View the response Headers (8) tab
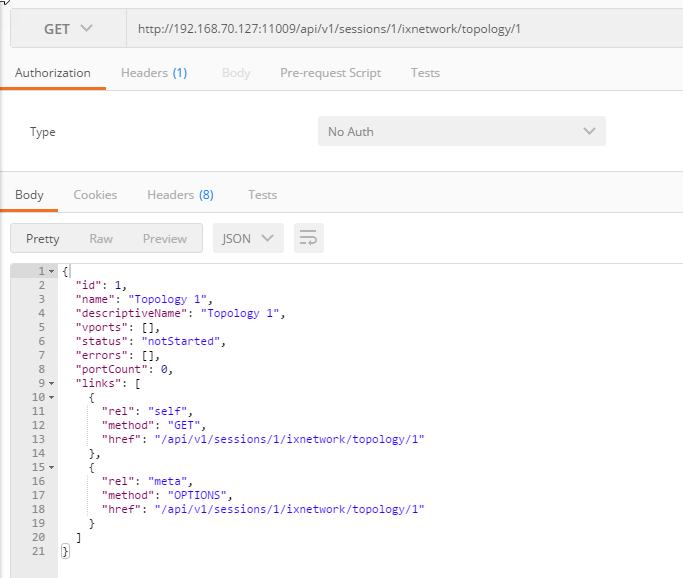This screenshot has height=578, width=683. tap(180, 195)
